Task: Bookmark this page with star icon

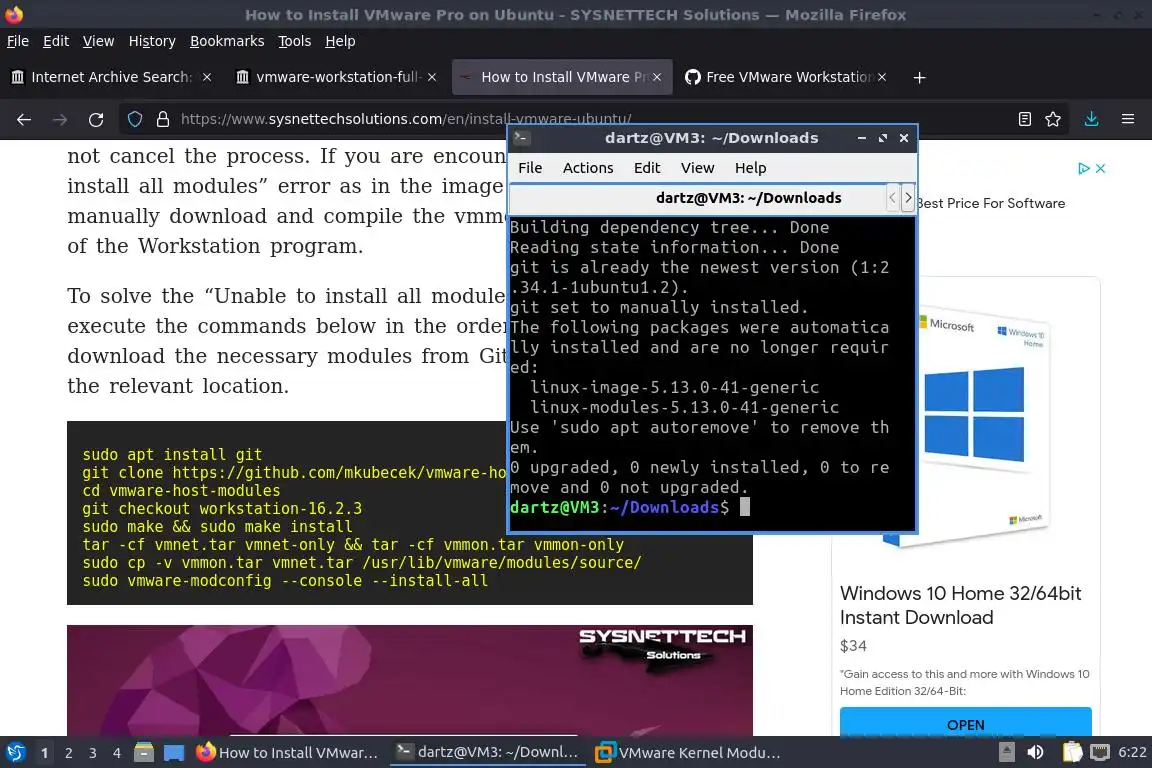Action: point(1053,119)
